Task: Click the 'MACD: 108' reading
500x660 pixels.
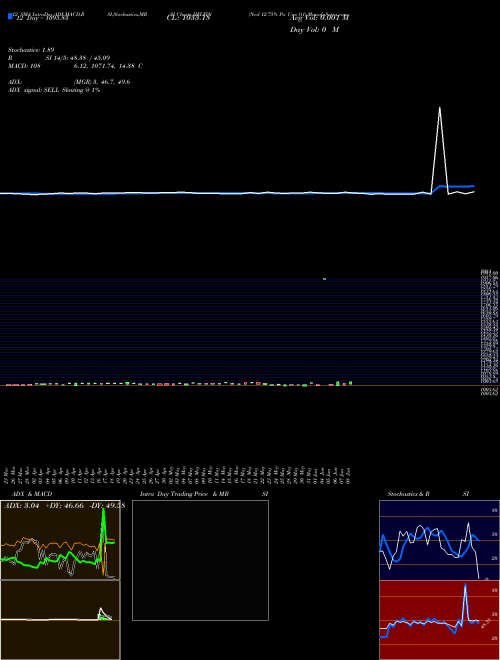Action: tap(24, 66)
